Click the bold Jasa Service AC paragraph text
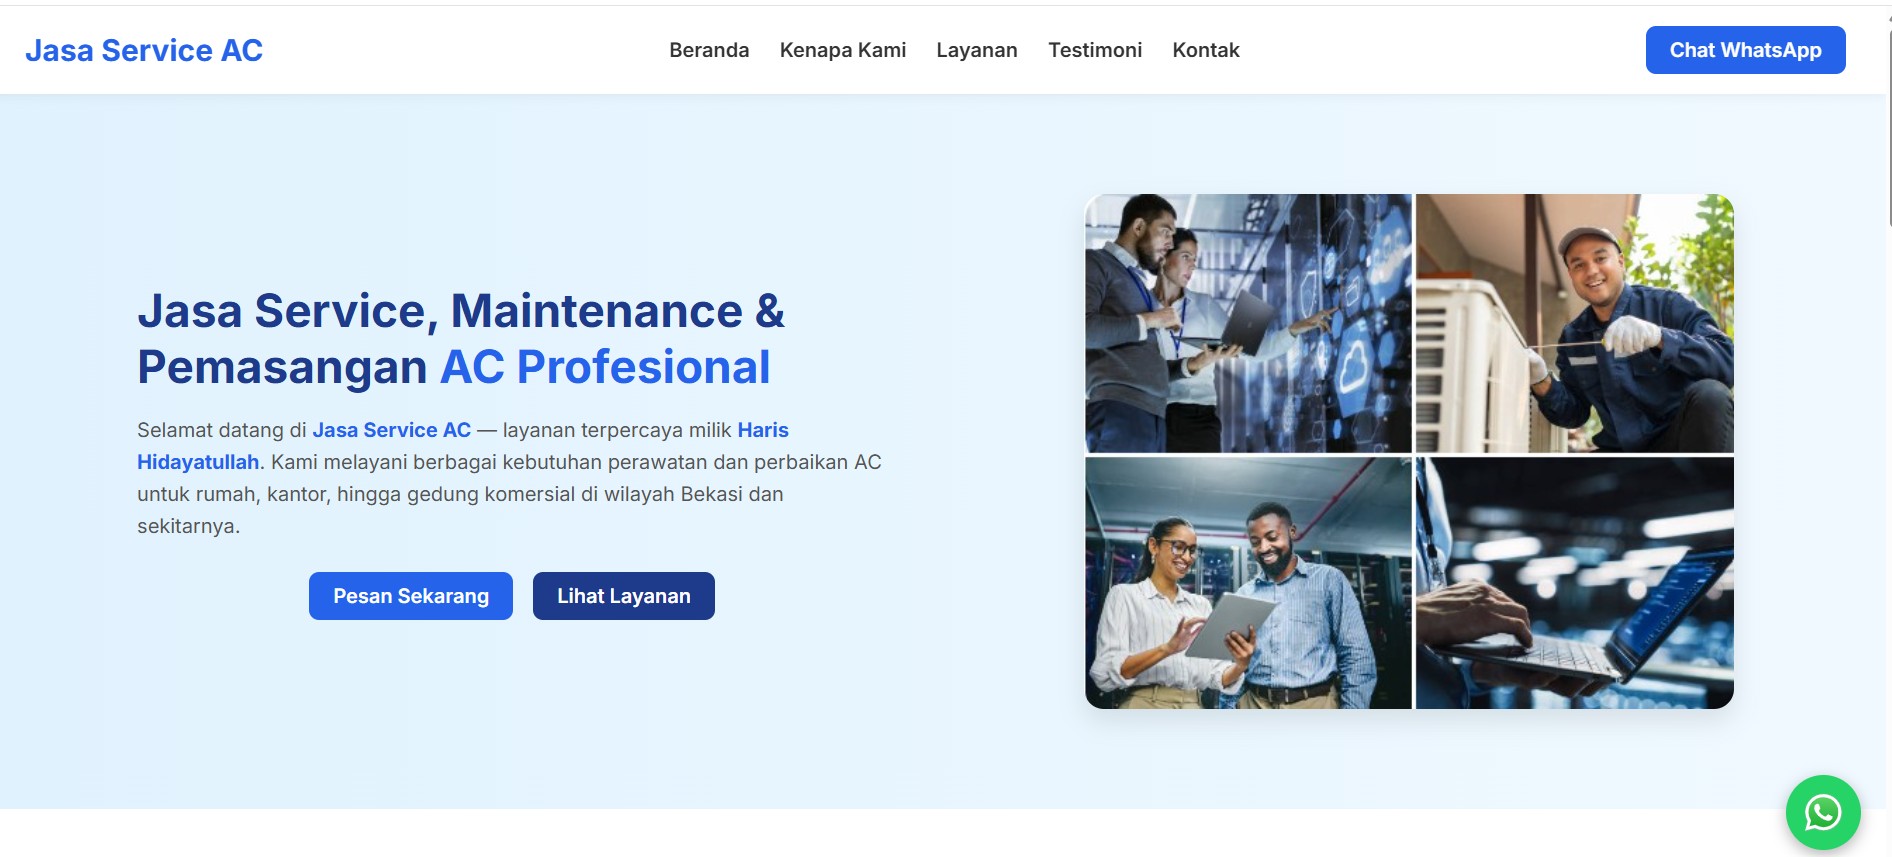Viewport: 1892px width, 857px height. pos(391,430)
